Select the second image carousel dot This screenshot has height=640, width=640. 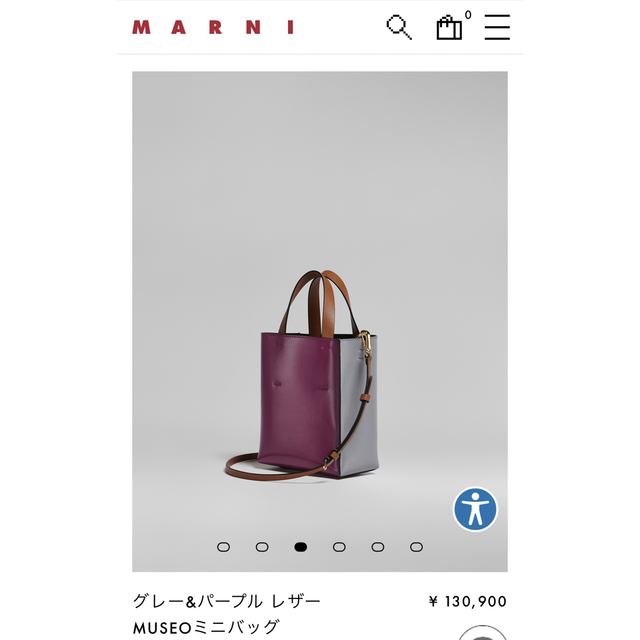pyautogui.click(x=262, y=547)
